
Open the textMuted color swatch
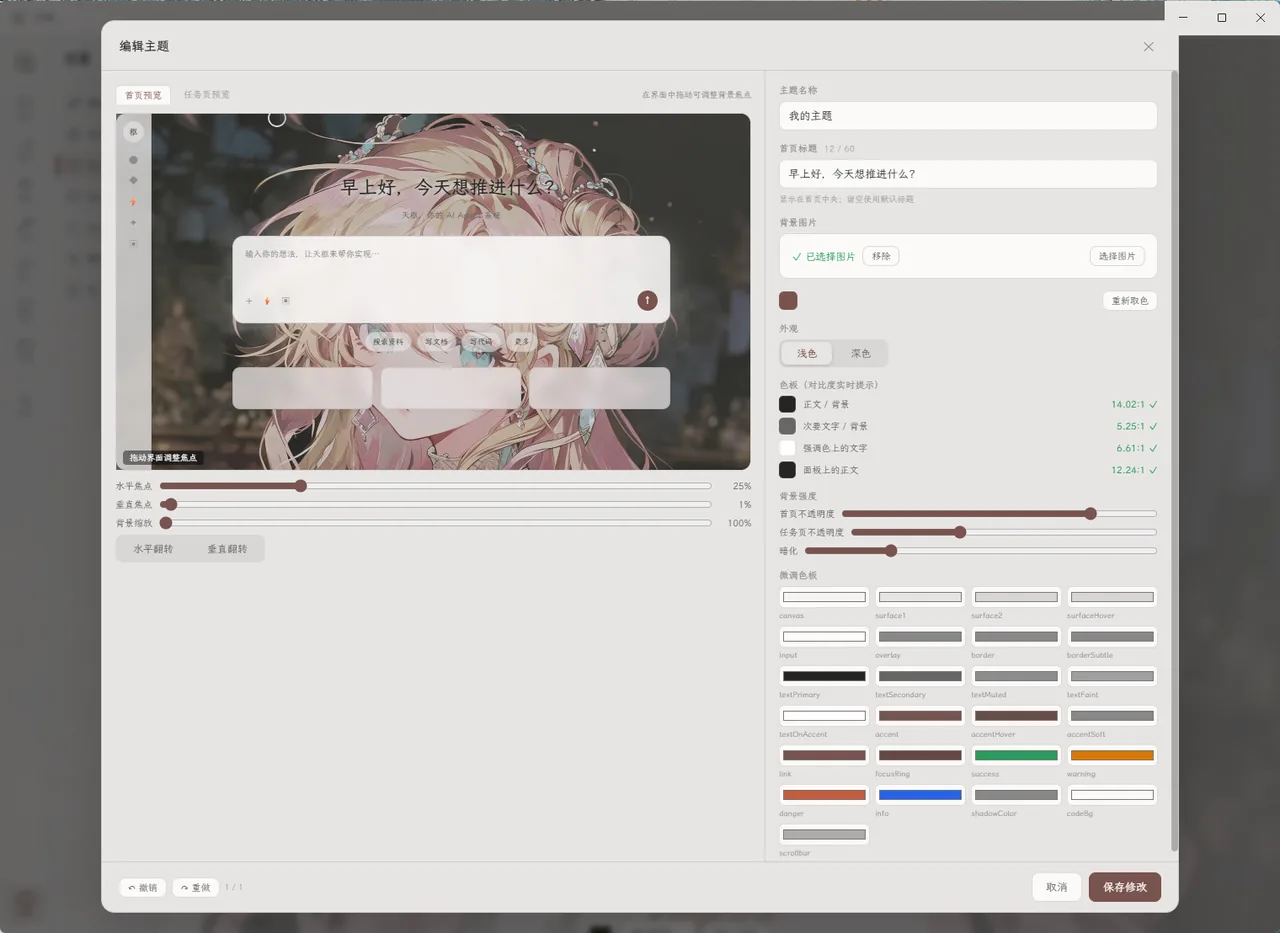point(1016,676)
